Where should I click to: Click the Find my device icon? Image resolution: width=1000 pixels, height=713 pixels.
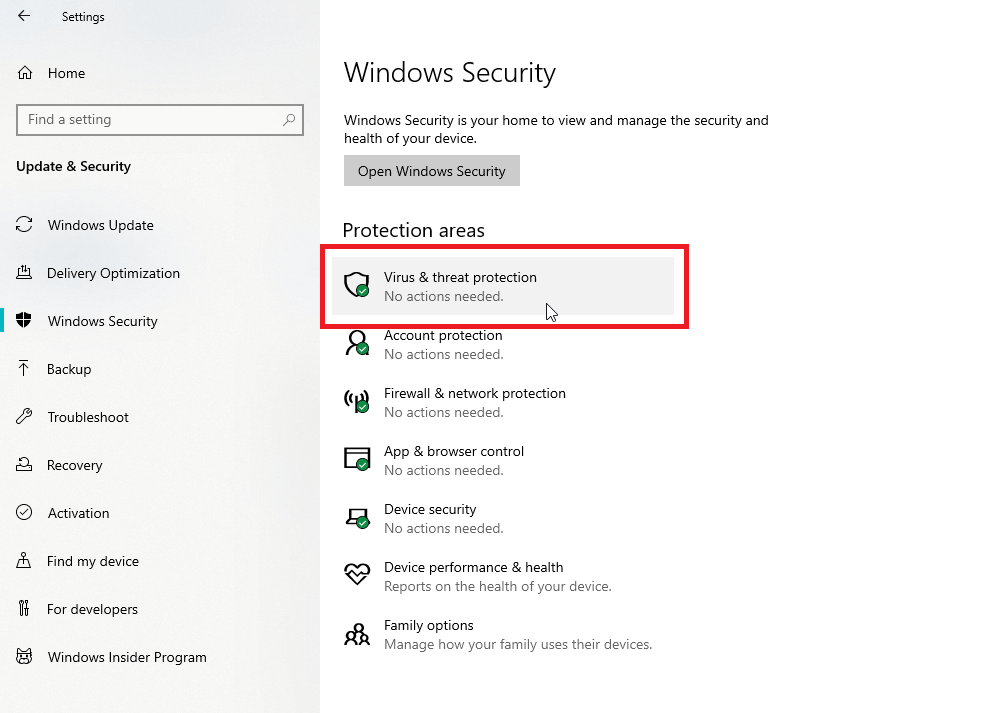(24, 561)
